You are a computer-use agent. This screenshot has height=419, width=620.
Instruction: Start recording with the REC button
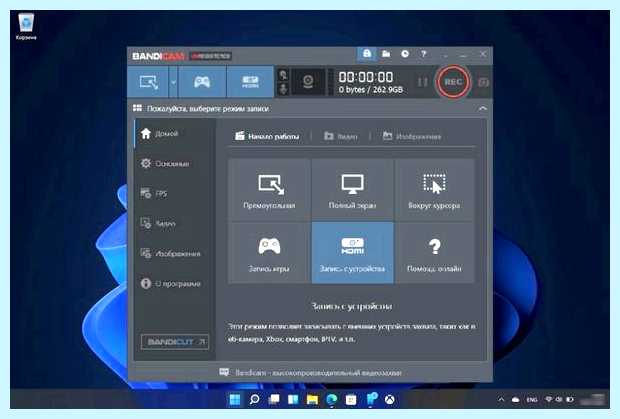pos(453,82)
